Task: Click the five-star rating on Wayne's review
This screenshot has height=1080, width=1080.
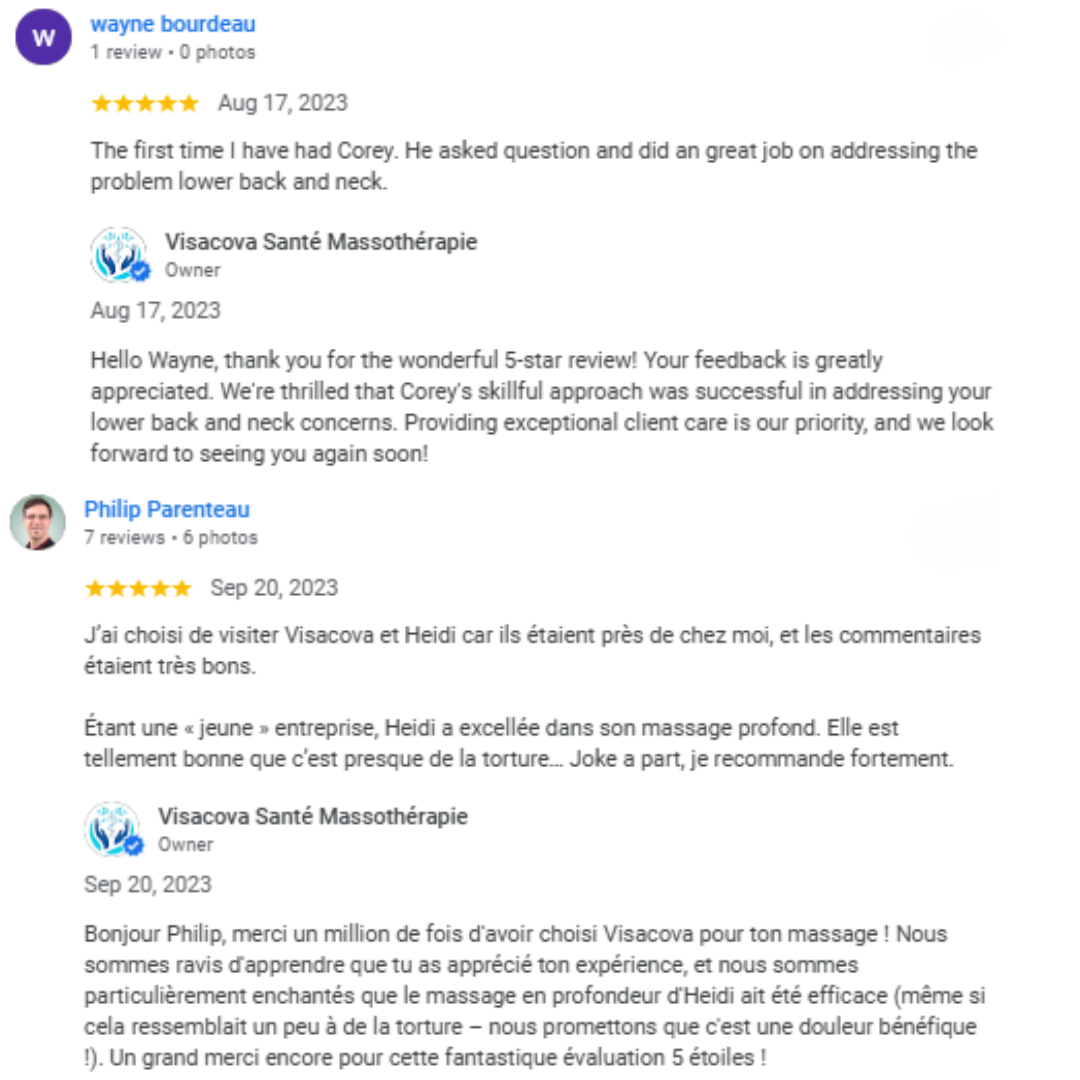Action: [x=145, y=103]
